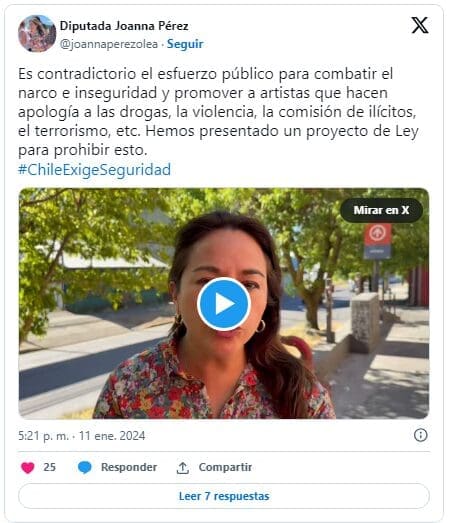Click the share upload arrow icon
The width and height of the screenshot is (449, 523).
click(x=182, y=468)
